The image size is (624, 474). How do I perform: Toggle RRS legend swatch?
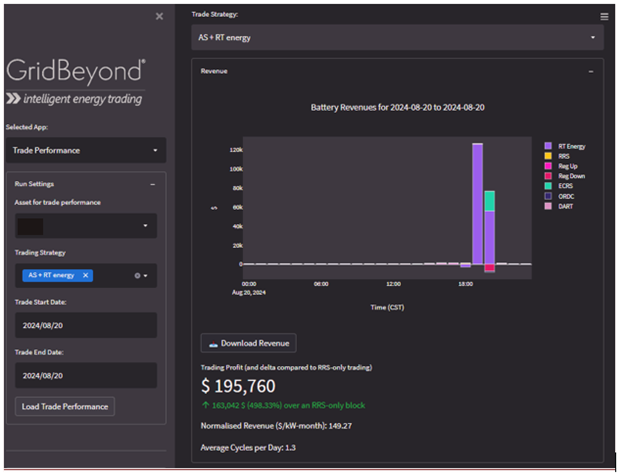pos(548,156)
